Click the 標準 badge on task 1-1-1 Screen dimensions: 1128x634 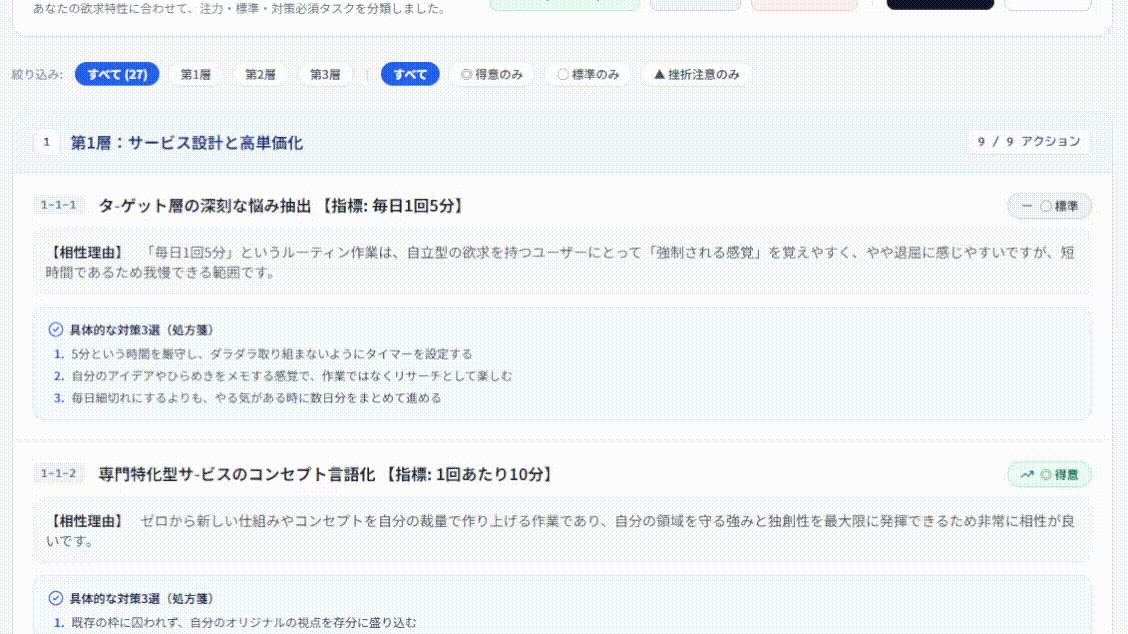[1049, 206]
